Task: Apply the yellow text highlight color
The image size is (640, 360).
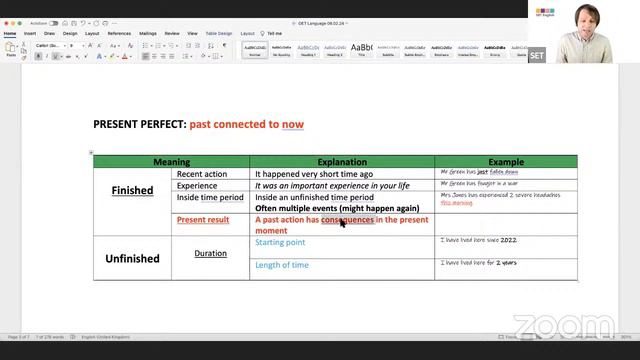Action: [111, 56]
